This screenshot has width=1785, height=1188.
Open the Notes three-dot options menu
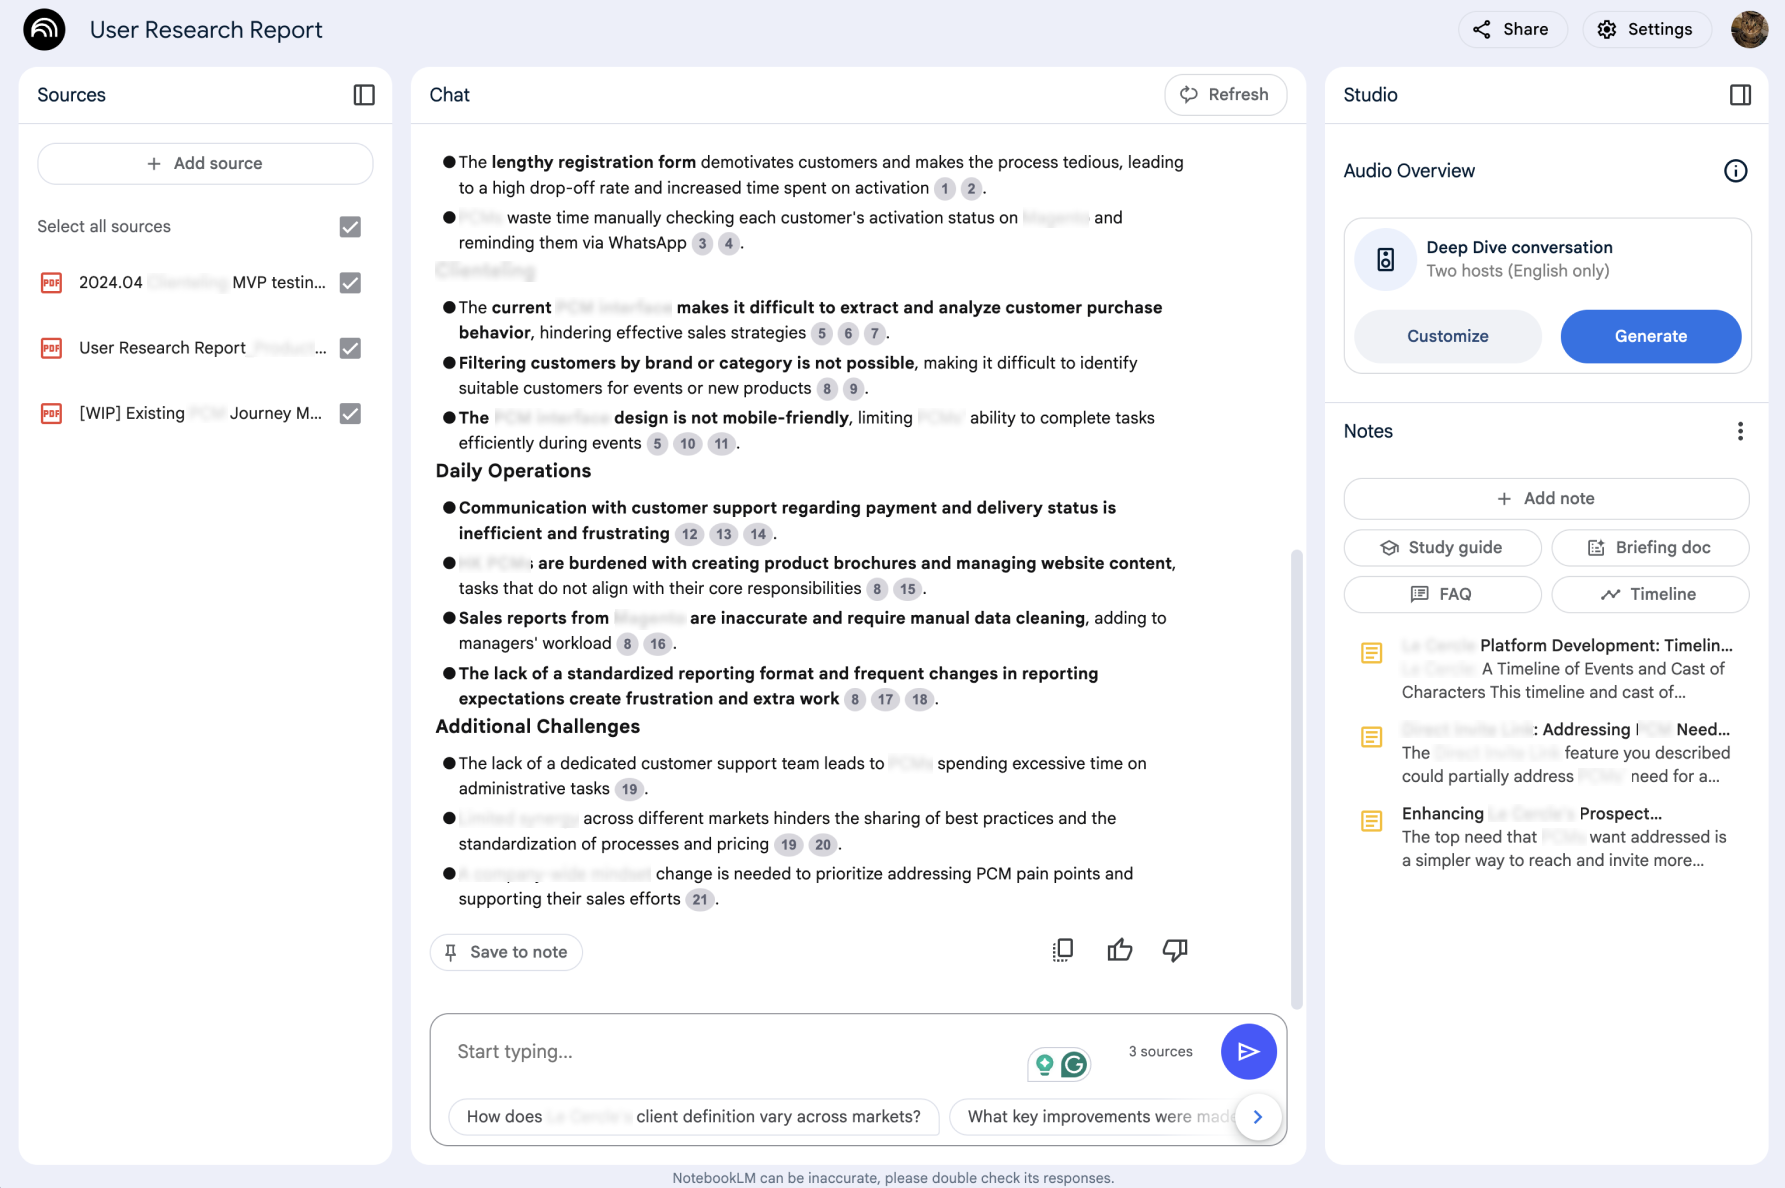(x=1740, y=431)
